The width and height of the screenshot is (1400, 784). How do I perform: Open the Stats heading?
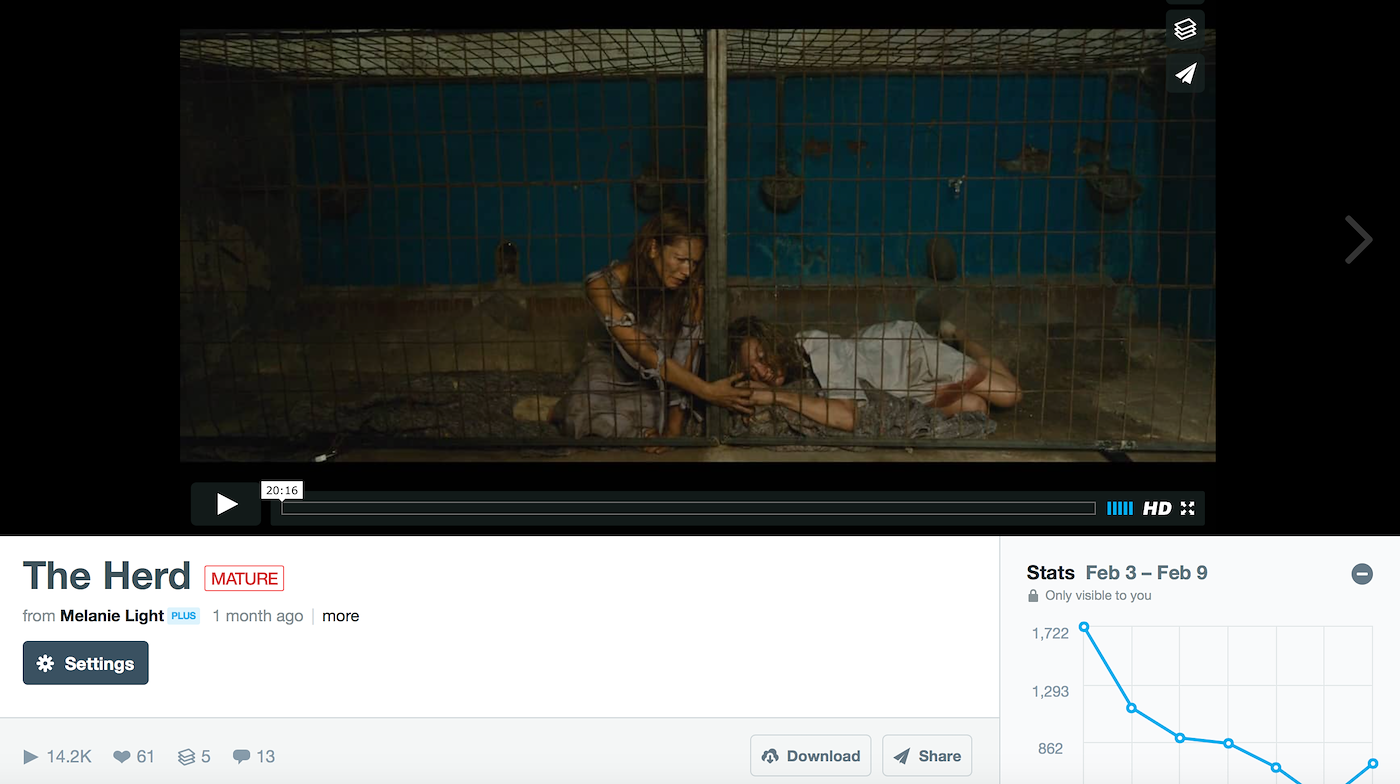coord(1050,573)
